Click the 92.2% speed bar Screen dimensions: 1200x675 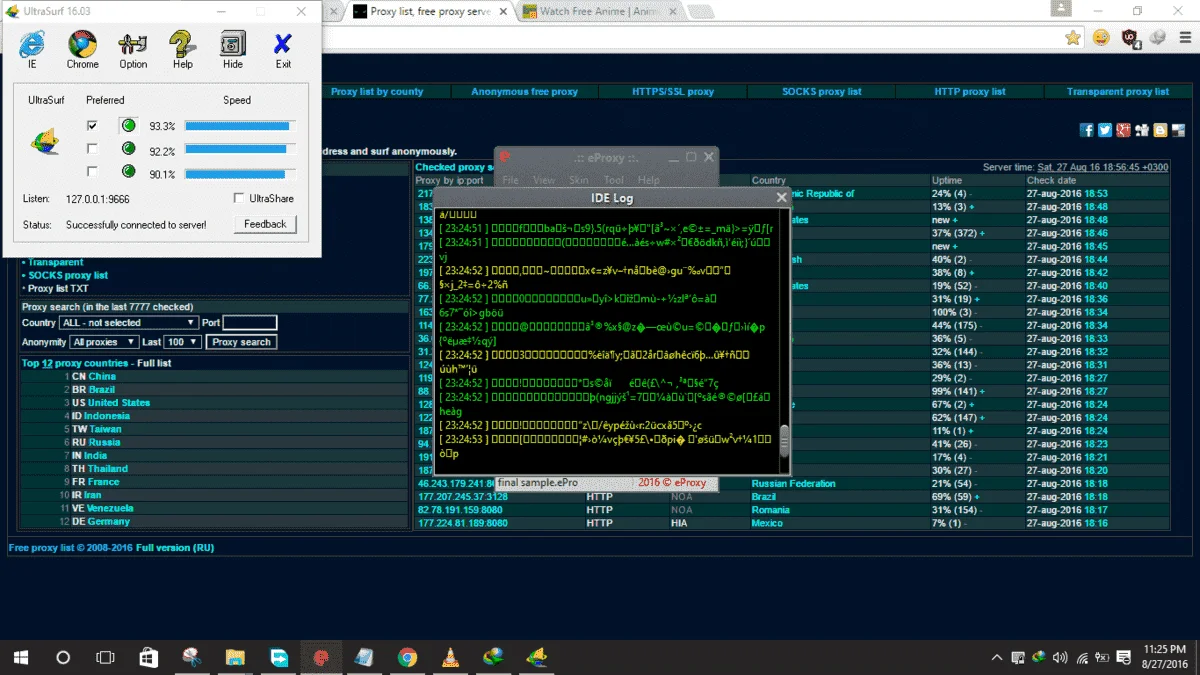240,149
